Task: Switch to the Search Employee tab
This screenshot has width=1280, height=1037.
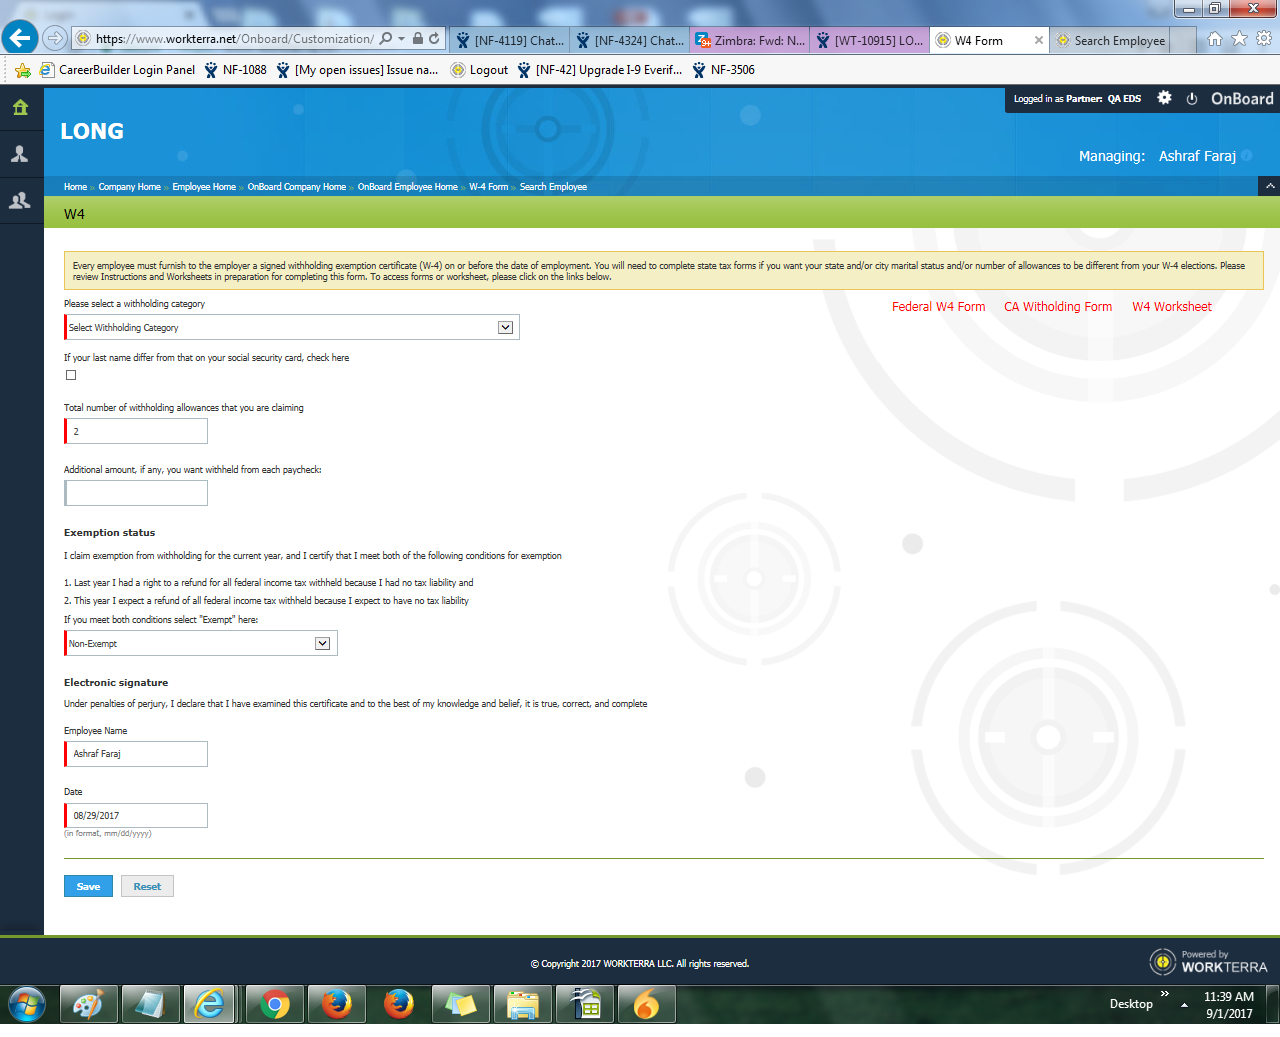Action: click(x=1109, y=40)
